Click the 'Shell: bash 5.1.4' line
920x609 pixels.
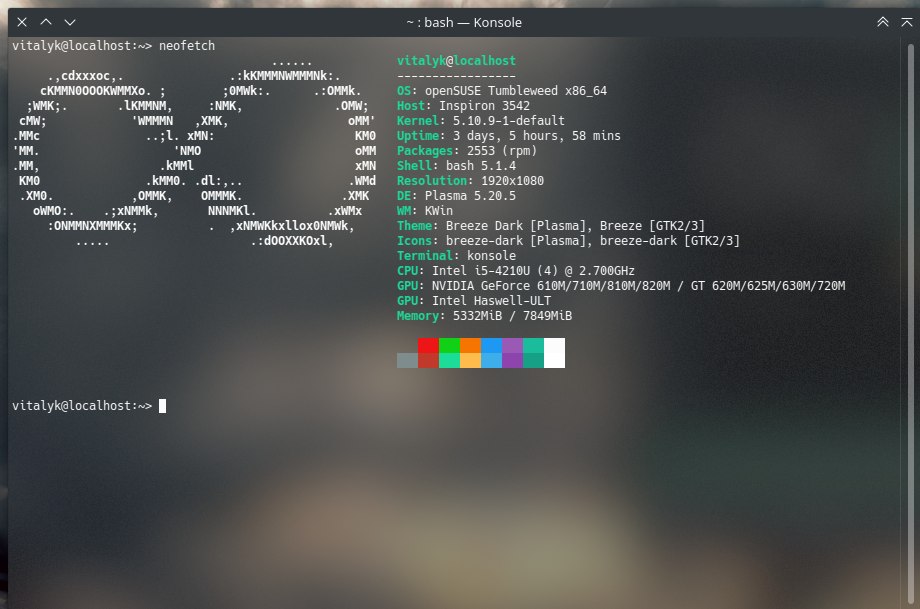tap(456, 166)
